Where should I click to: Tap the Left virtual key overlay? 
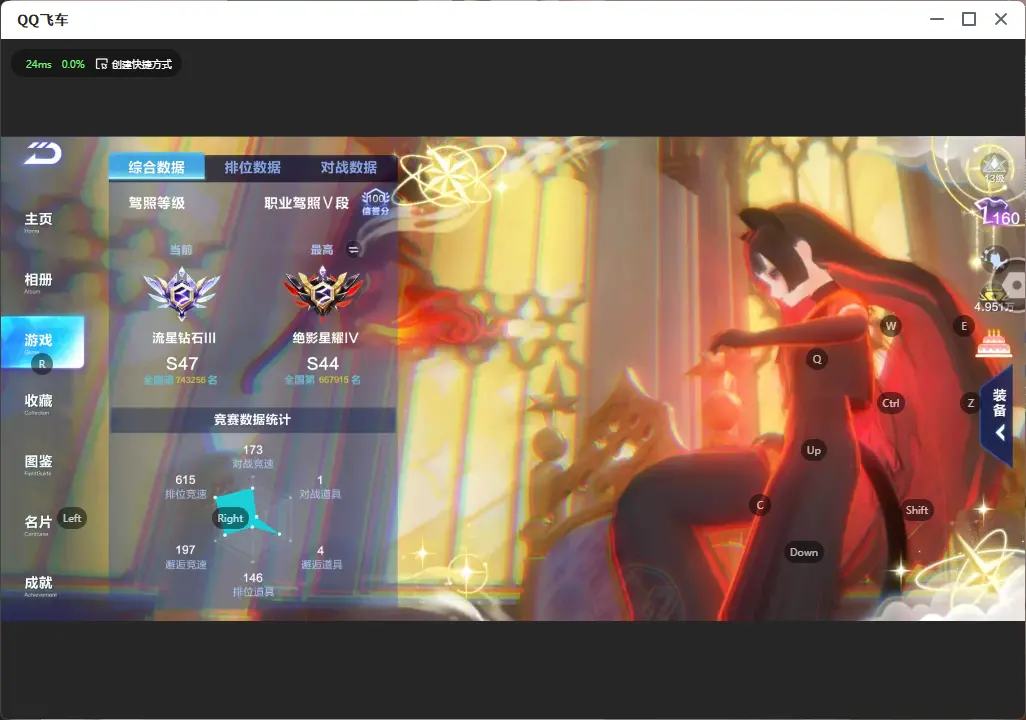tap(72, 518)
